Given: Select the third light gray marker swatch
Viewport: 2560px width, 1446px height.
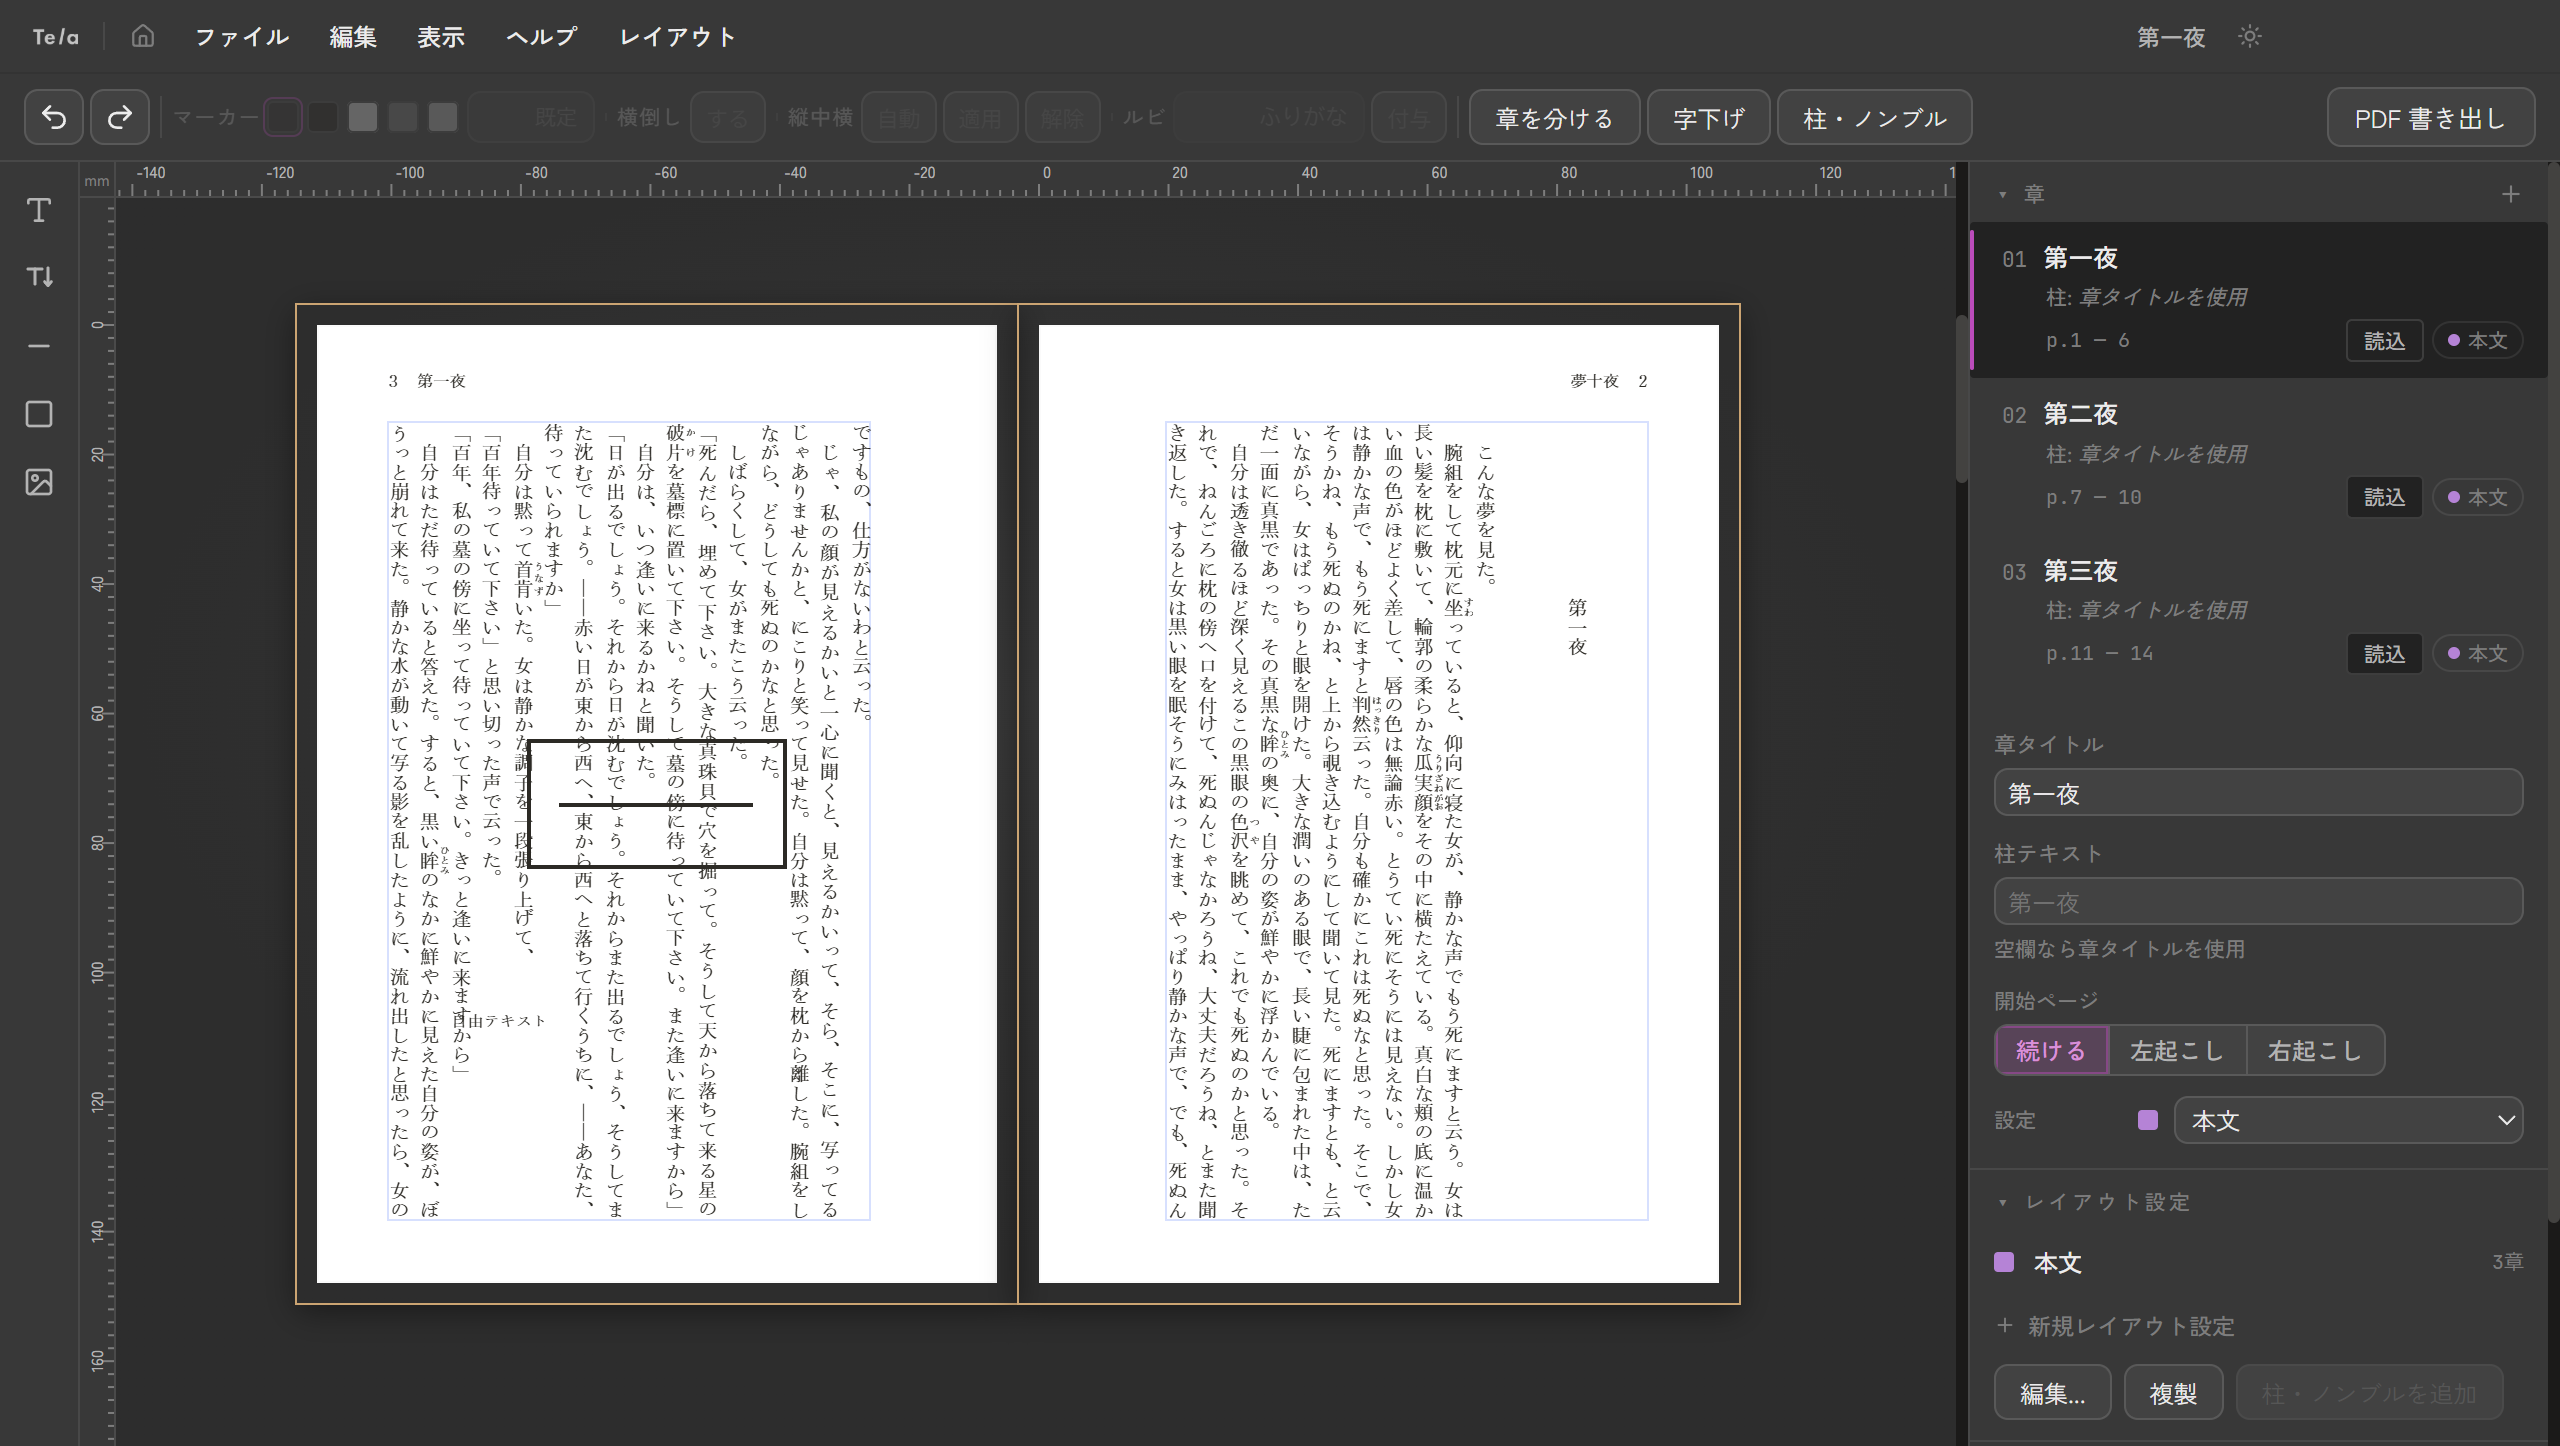Looking at the screenshot, I should point(362,117).
